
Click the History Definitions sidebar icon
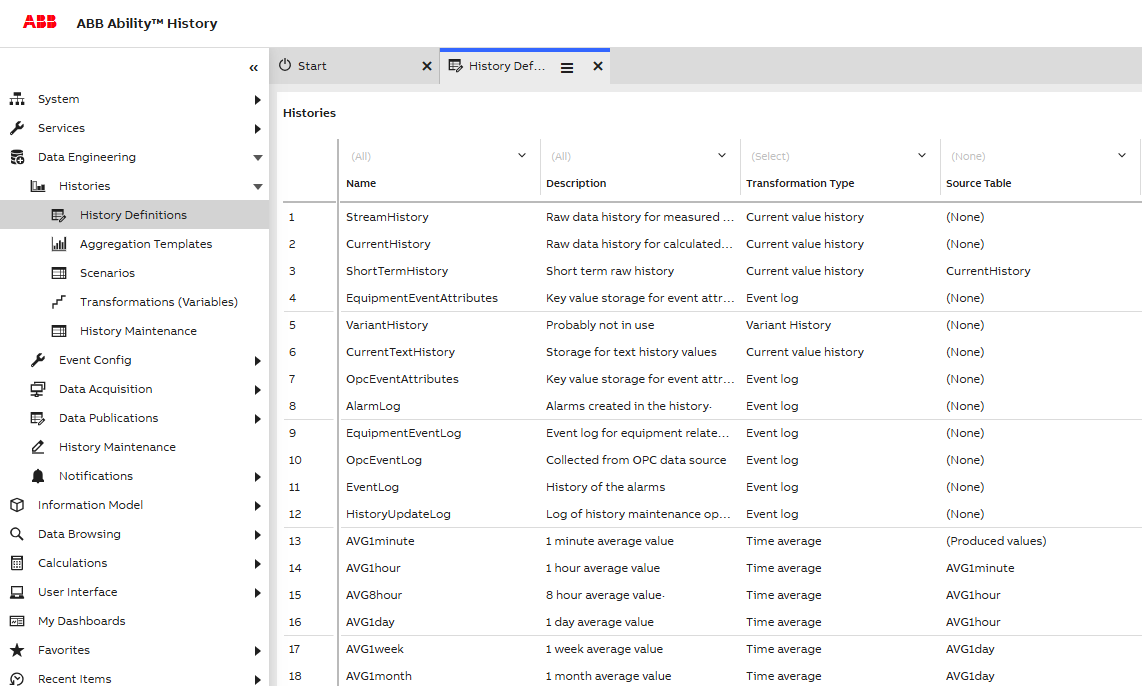59,215
